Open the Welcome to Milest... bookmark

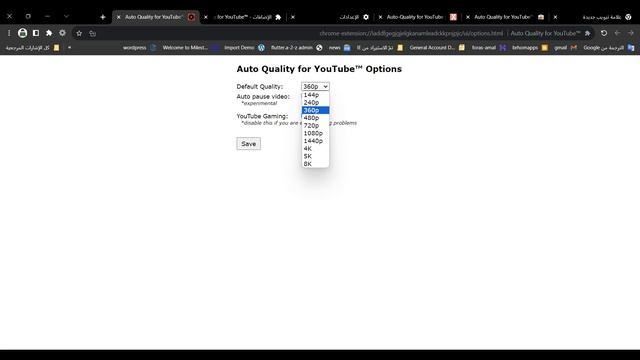point(191,48)
